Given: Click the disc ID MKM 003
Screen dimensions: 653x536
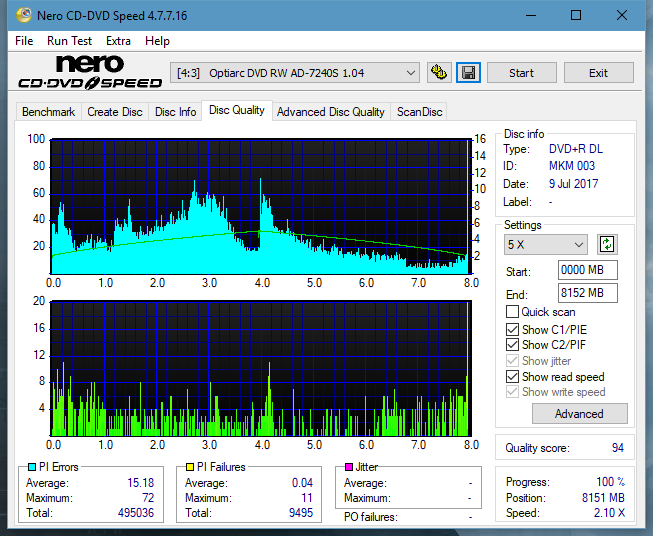Looking at the screenshot, I should [572, 166].
